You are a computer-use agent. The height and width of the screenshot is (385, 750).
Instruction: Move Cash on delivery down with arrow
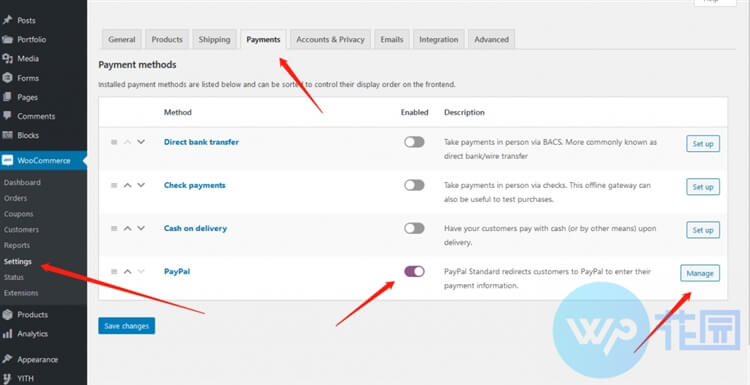click(x=141, y=228)
